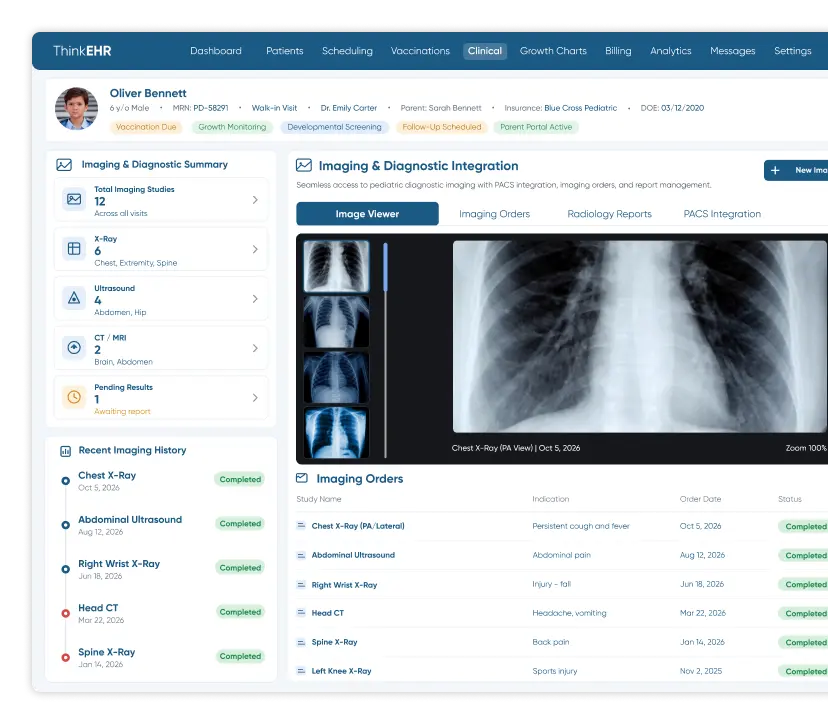Viewport: 828px width, 724px height.
Task: Switch to the PACS Integration tab
Action: (722, 214)
